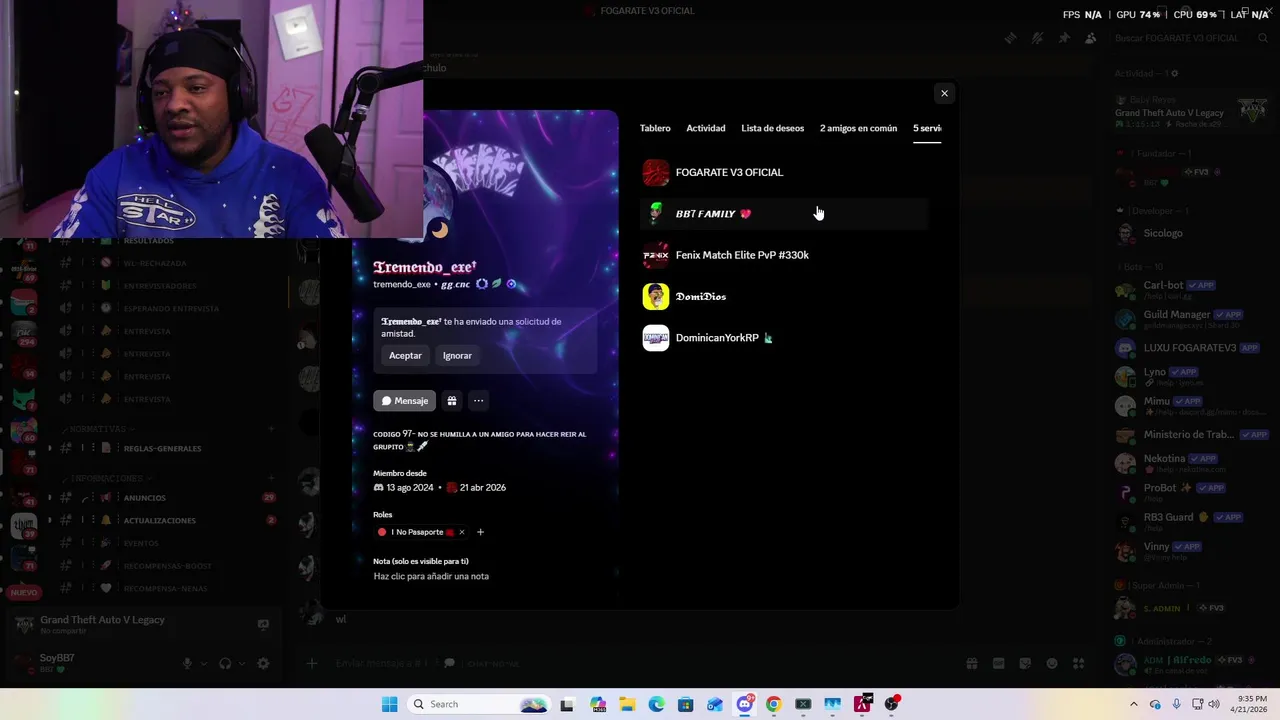The image size is (1280, 720).
Task: Open pinned messages icon in header
Action: pyautogui.click(x=1064, y=38)
